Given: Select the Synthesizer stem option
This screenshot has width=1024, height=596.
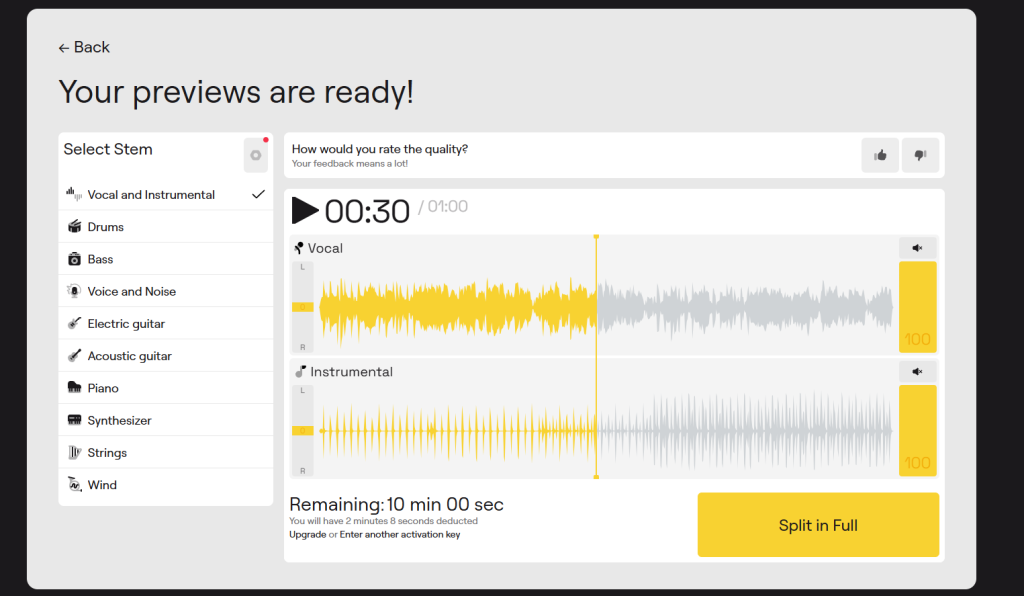Looking at the screenshot, I should [119, 421].
